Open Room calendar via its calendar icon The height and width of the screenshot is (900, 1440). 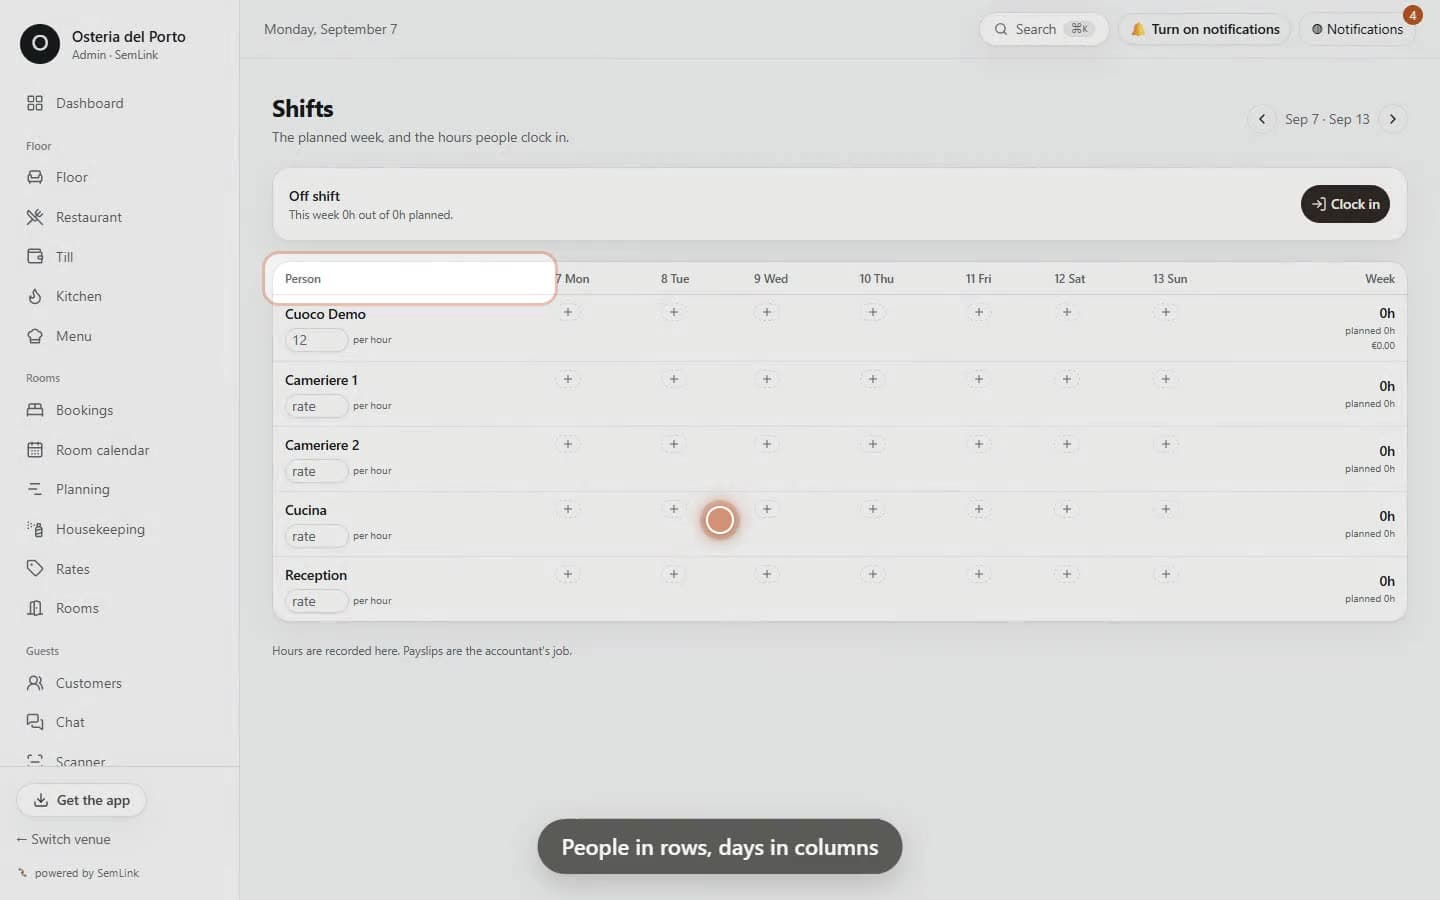pyautogui.click(x=35, y=450)
